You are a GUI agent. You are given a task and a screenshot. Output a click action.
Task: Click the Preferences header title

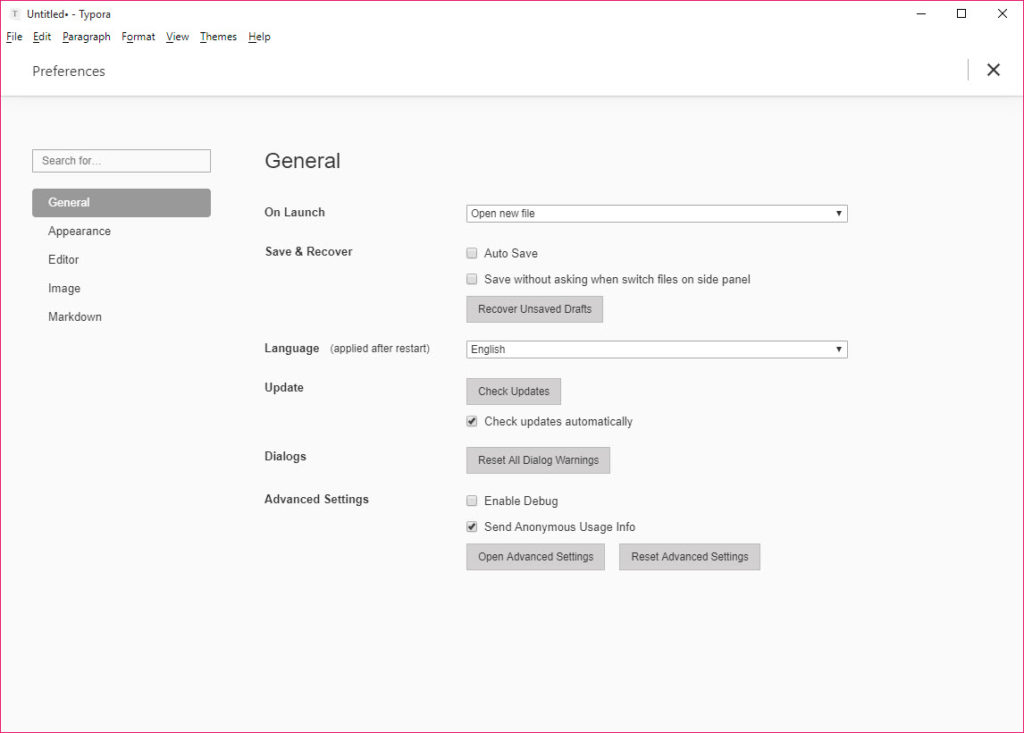coord(69,71)
